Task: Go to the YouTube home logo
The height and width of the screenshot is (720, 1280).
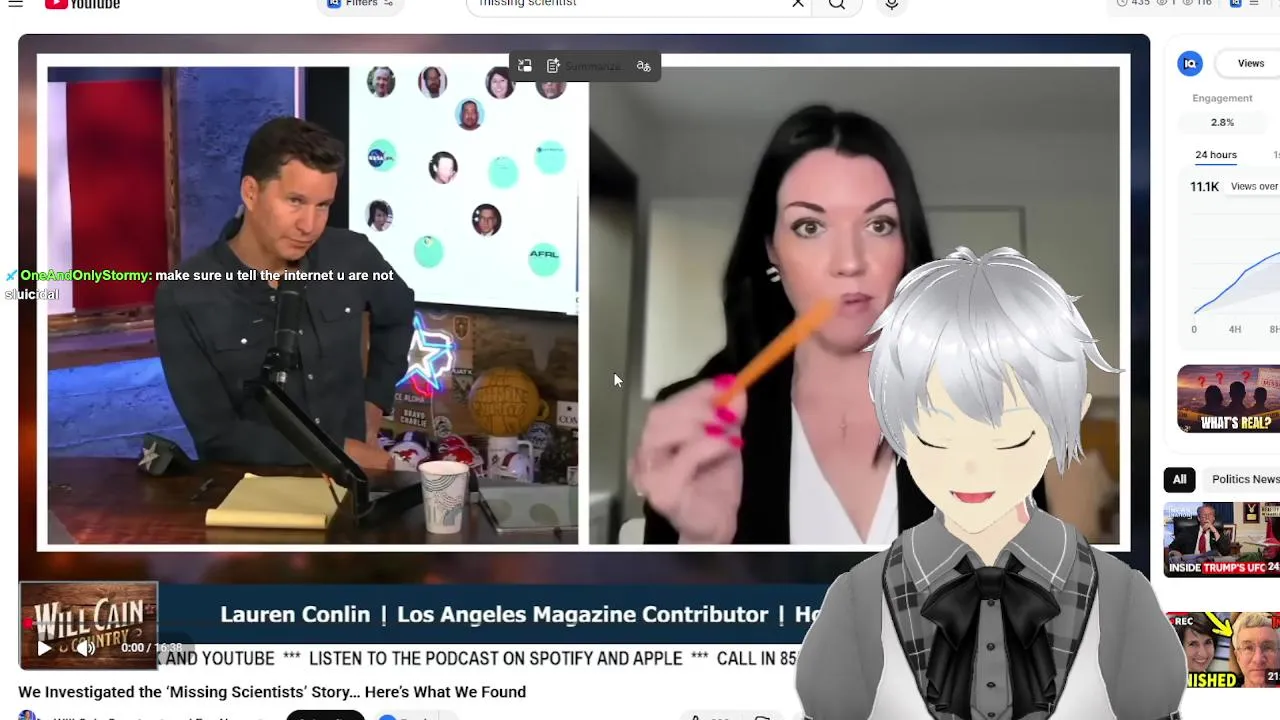Action: pyautogui.click(x=83, y=4)
